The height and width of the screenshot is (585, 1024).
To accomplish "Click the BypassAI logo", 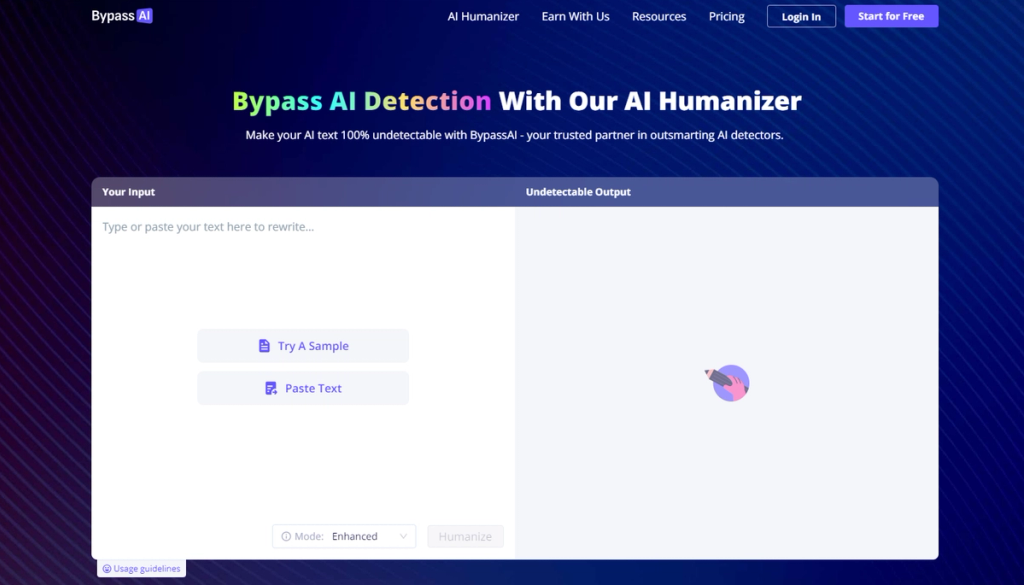I will click(122, 16).
